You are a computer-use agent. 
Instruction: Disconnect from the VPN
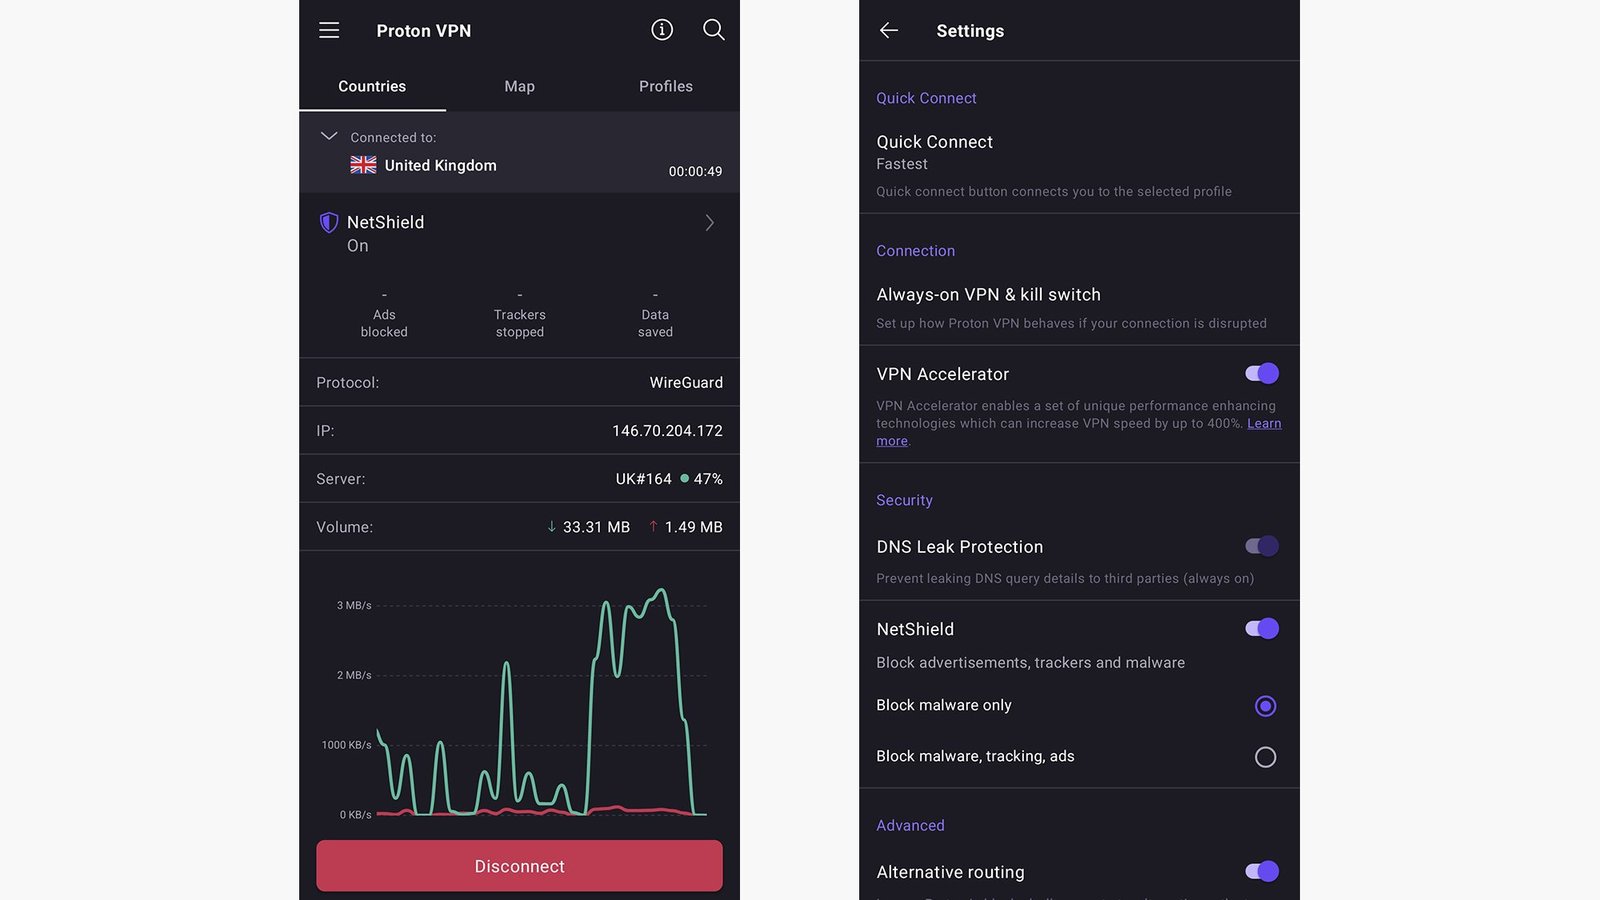coord(519,866)
